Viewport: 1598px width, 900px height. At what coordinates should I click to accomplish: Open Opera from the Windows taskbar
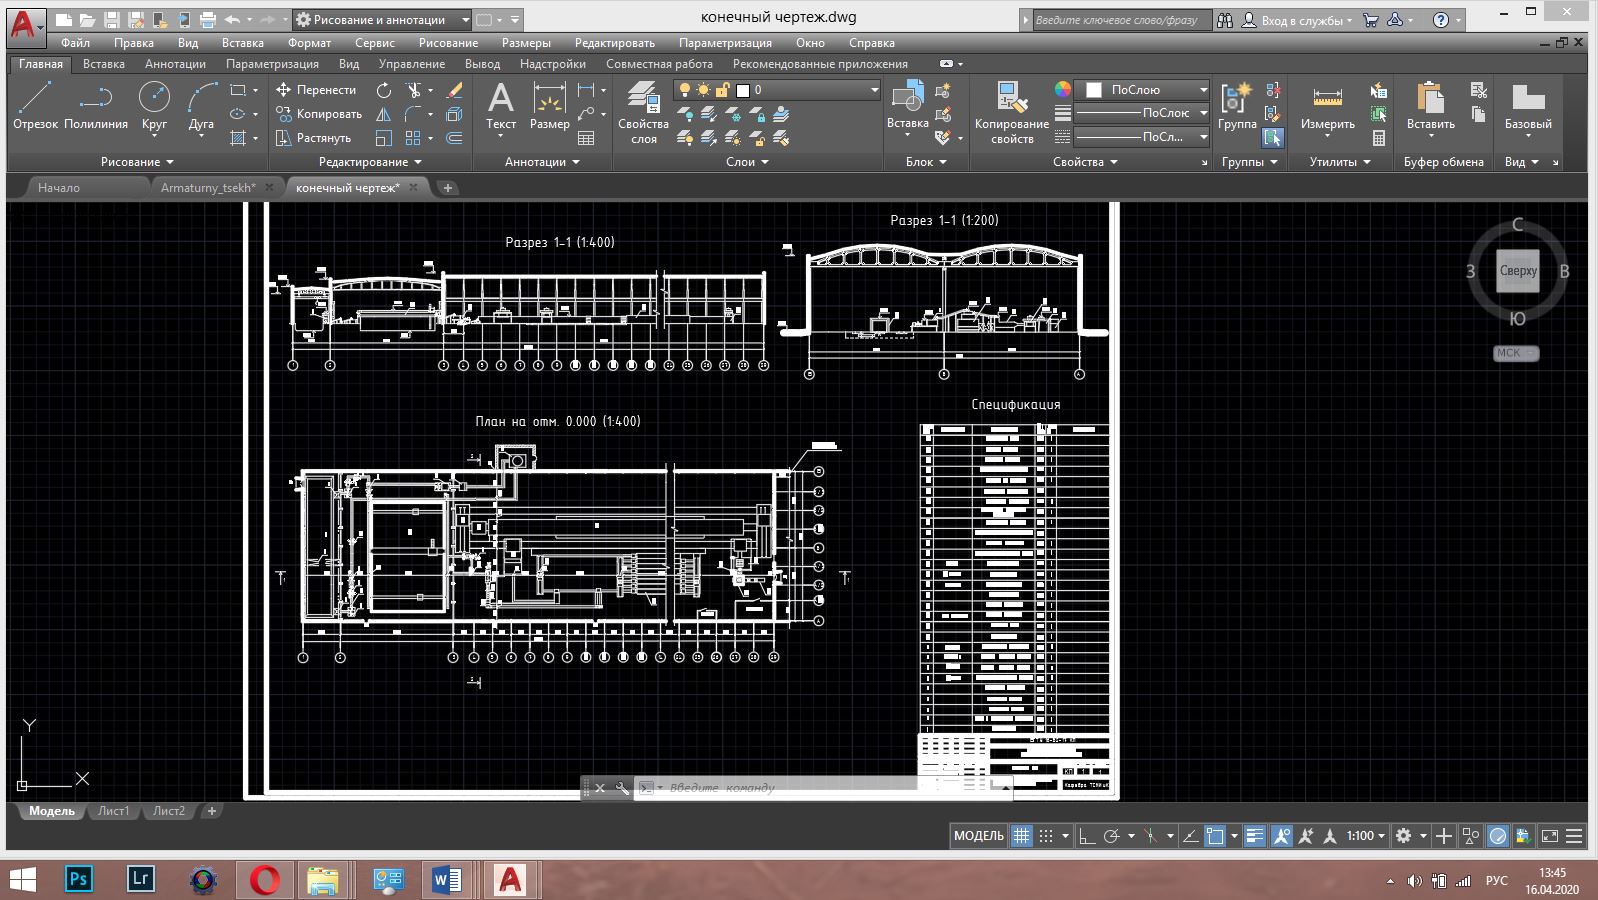(265, 879)
